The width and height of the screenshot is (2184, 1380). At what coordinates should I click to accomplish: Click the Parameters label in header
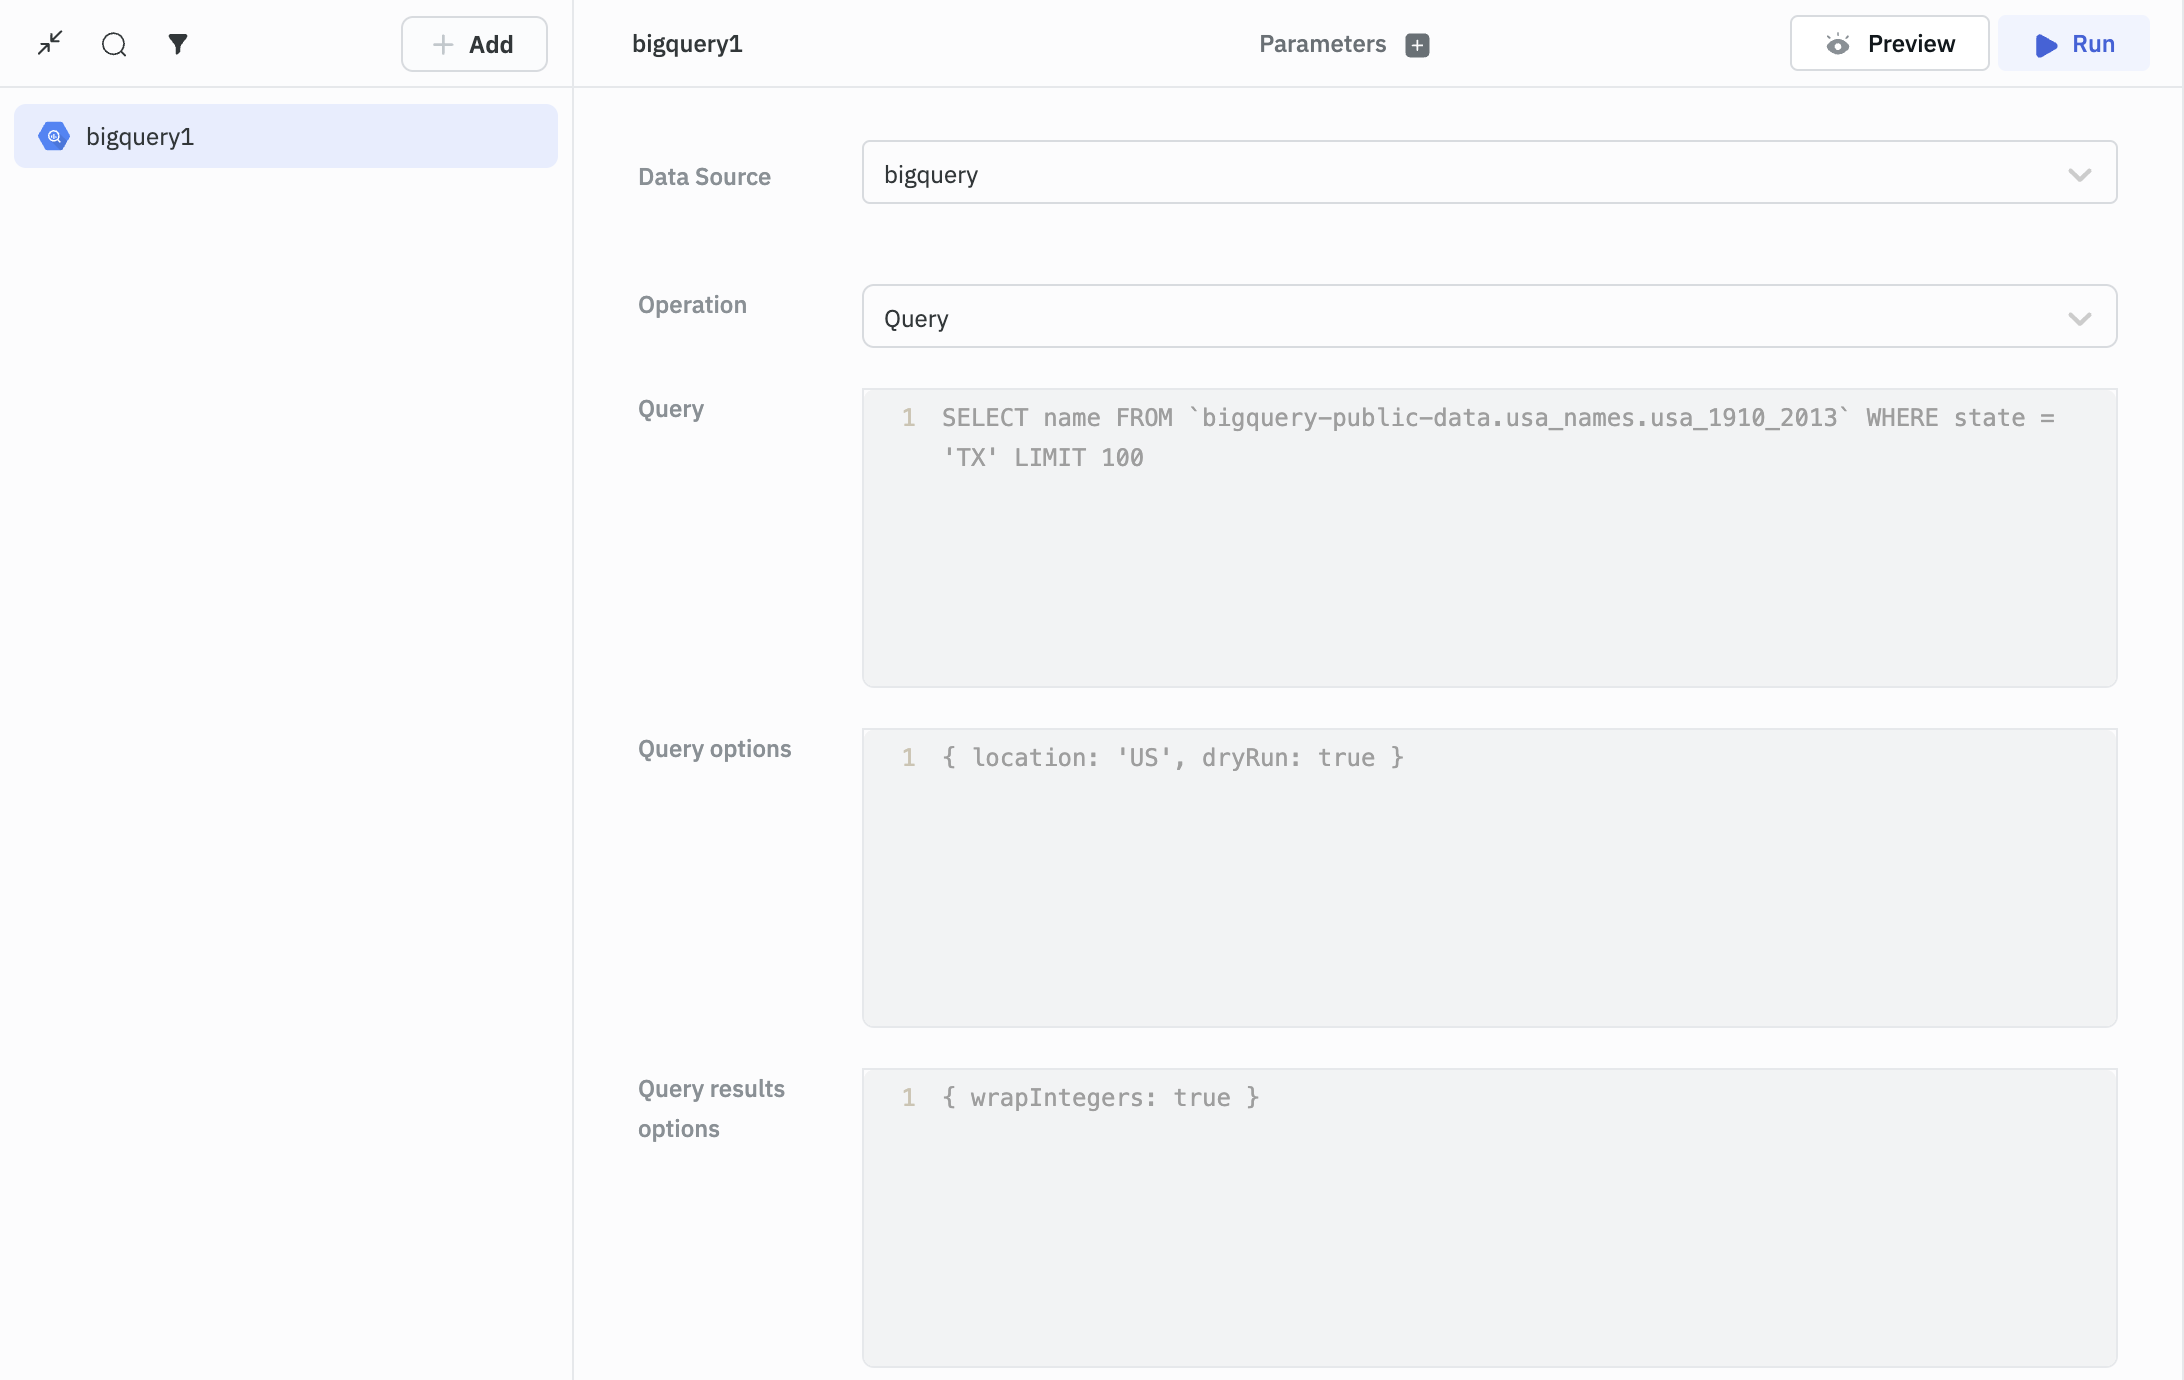click(x=1322, y=44)
